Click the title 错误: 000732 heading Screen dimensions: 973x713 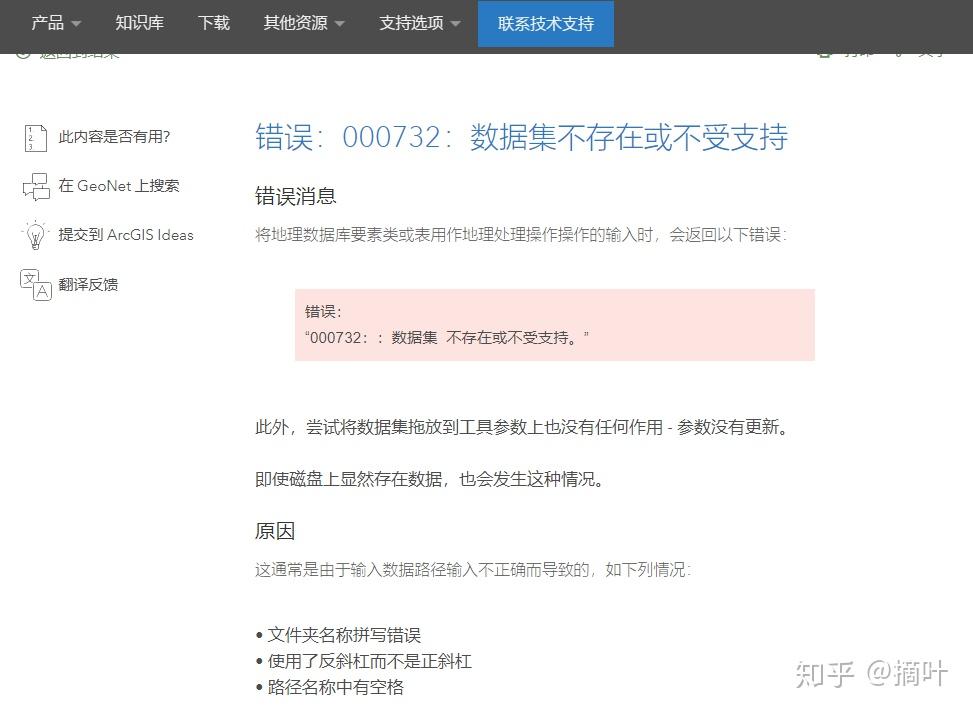[x=522, y=137]
